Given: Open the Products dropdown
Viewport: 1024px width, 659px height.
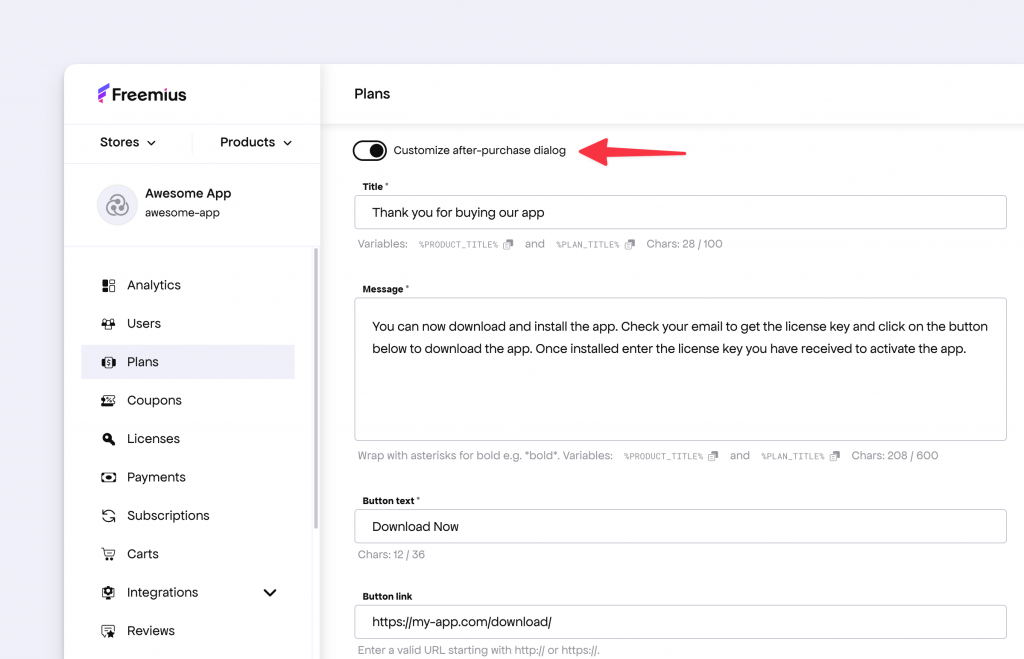Looking at the screenshot, I should [x=256, y=142].
